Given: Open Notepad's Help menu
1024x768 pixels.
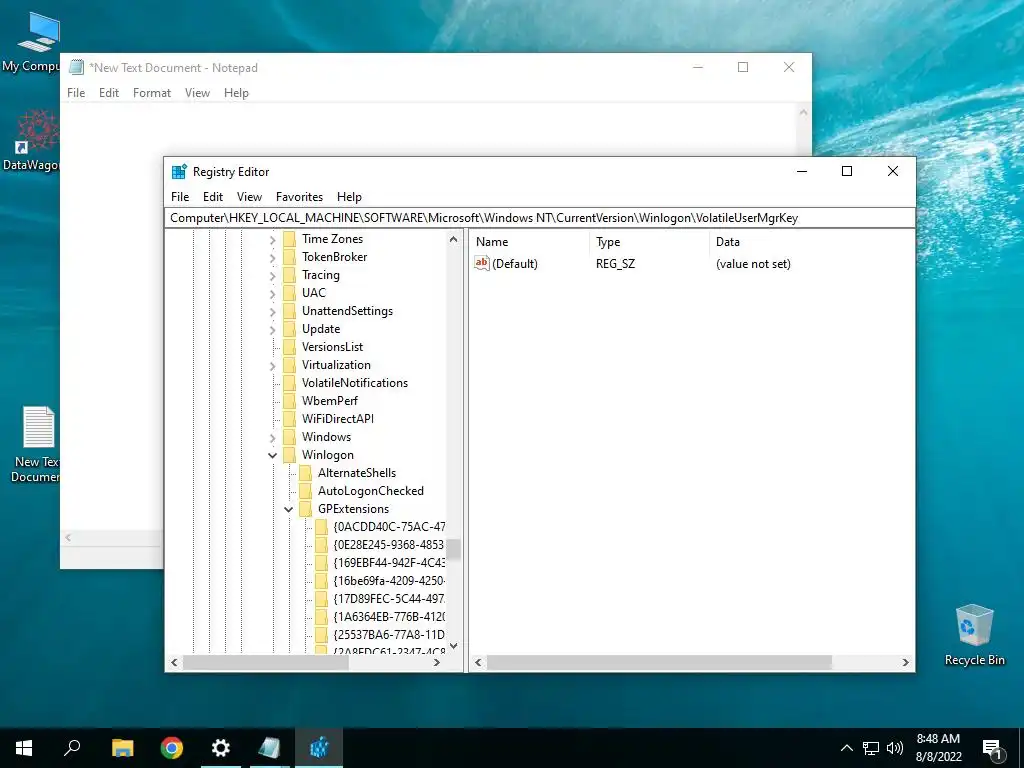Looking at the screenshot, I should (x=236, y=93).
